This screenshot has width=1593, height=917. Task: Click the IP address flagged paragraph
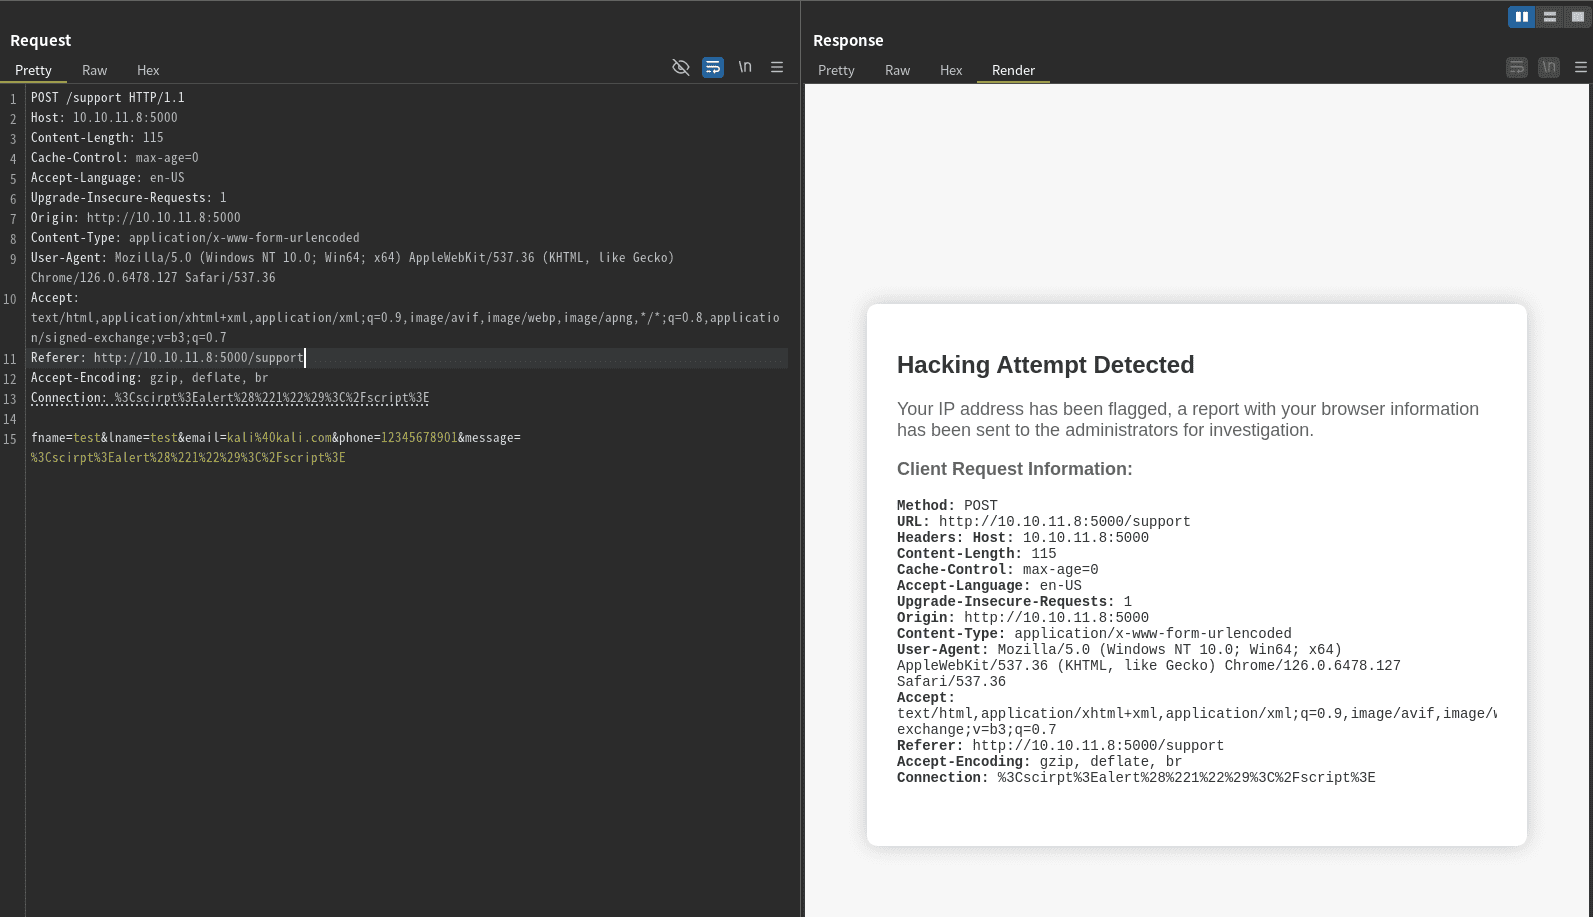1188,420
